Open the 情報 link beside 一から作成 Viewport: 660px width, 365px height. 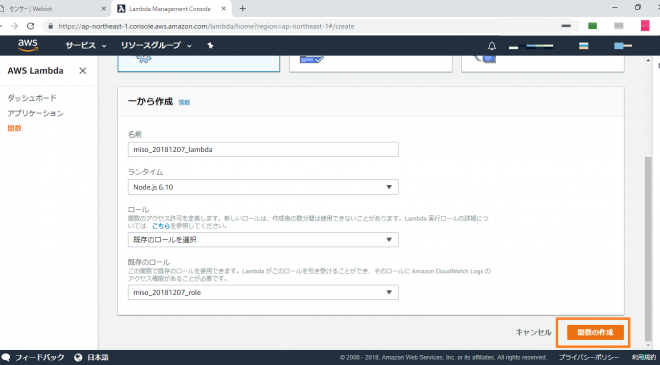click(x=184, y=102)
